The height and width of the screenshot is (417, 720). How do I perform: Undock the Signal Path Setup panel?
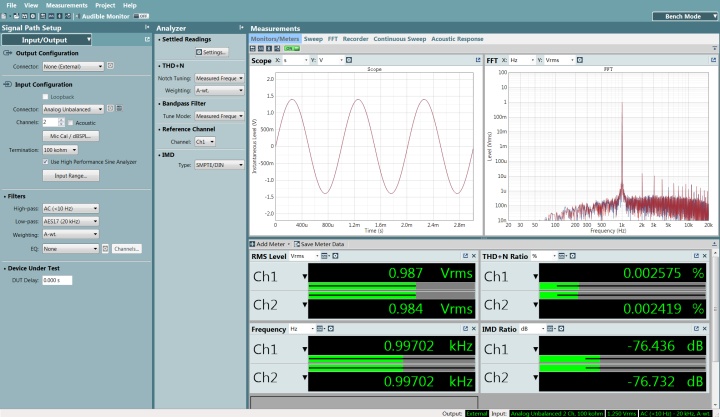pyautogui.click(x=147, y=39)
